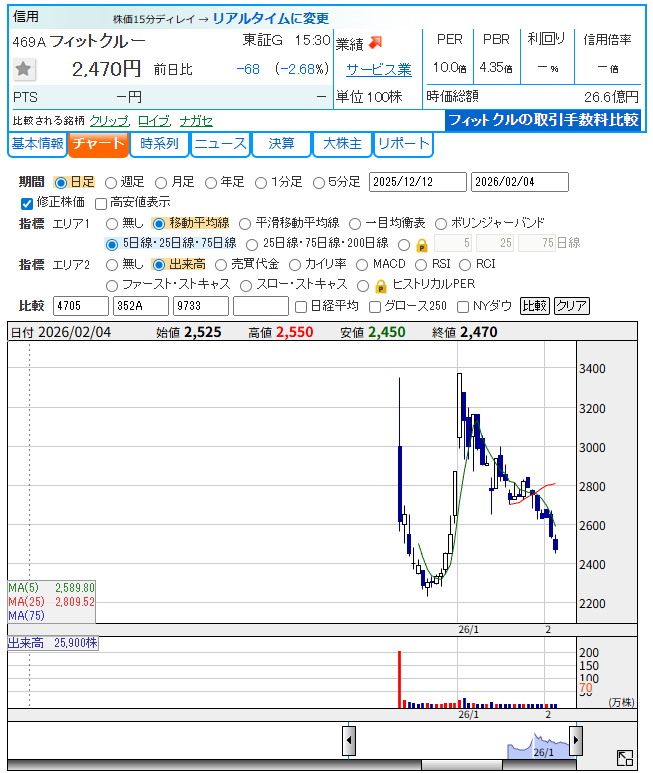Screen dimensions: 653x773
Task: Select 移動平均線 indicator radio
Action: pyautogui.click(x=159, y=224)
